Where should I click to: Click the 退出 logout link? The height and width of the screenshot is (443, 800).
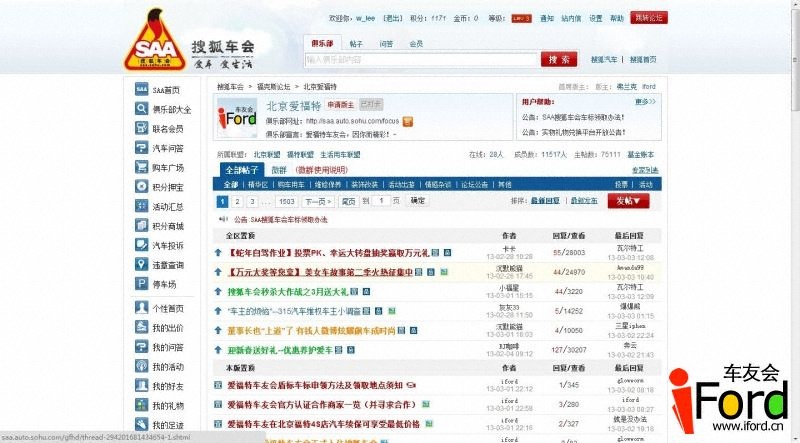click(393, 18)
